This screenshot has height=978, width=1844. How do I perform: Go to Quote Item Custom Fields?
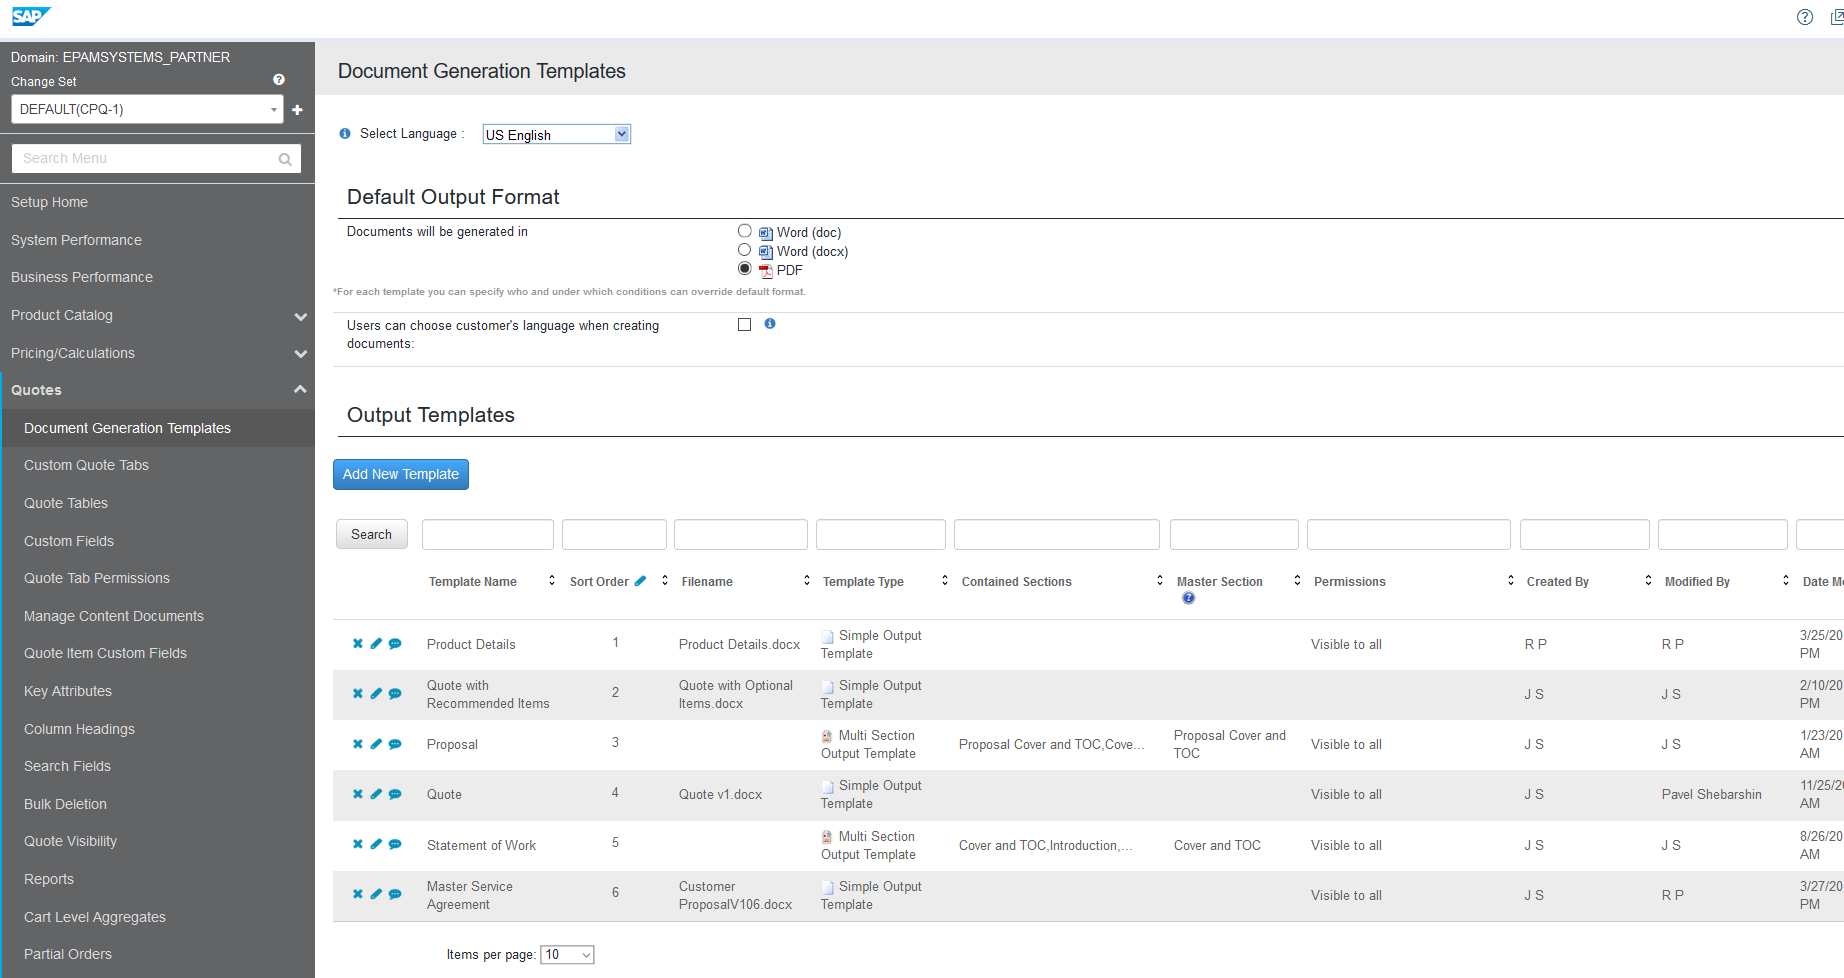pyautogui.click(x=105, y=653)
